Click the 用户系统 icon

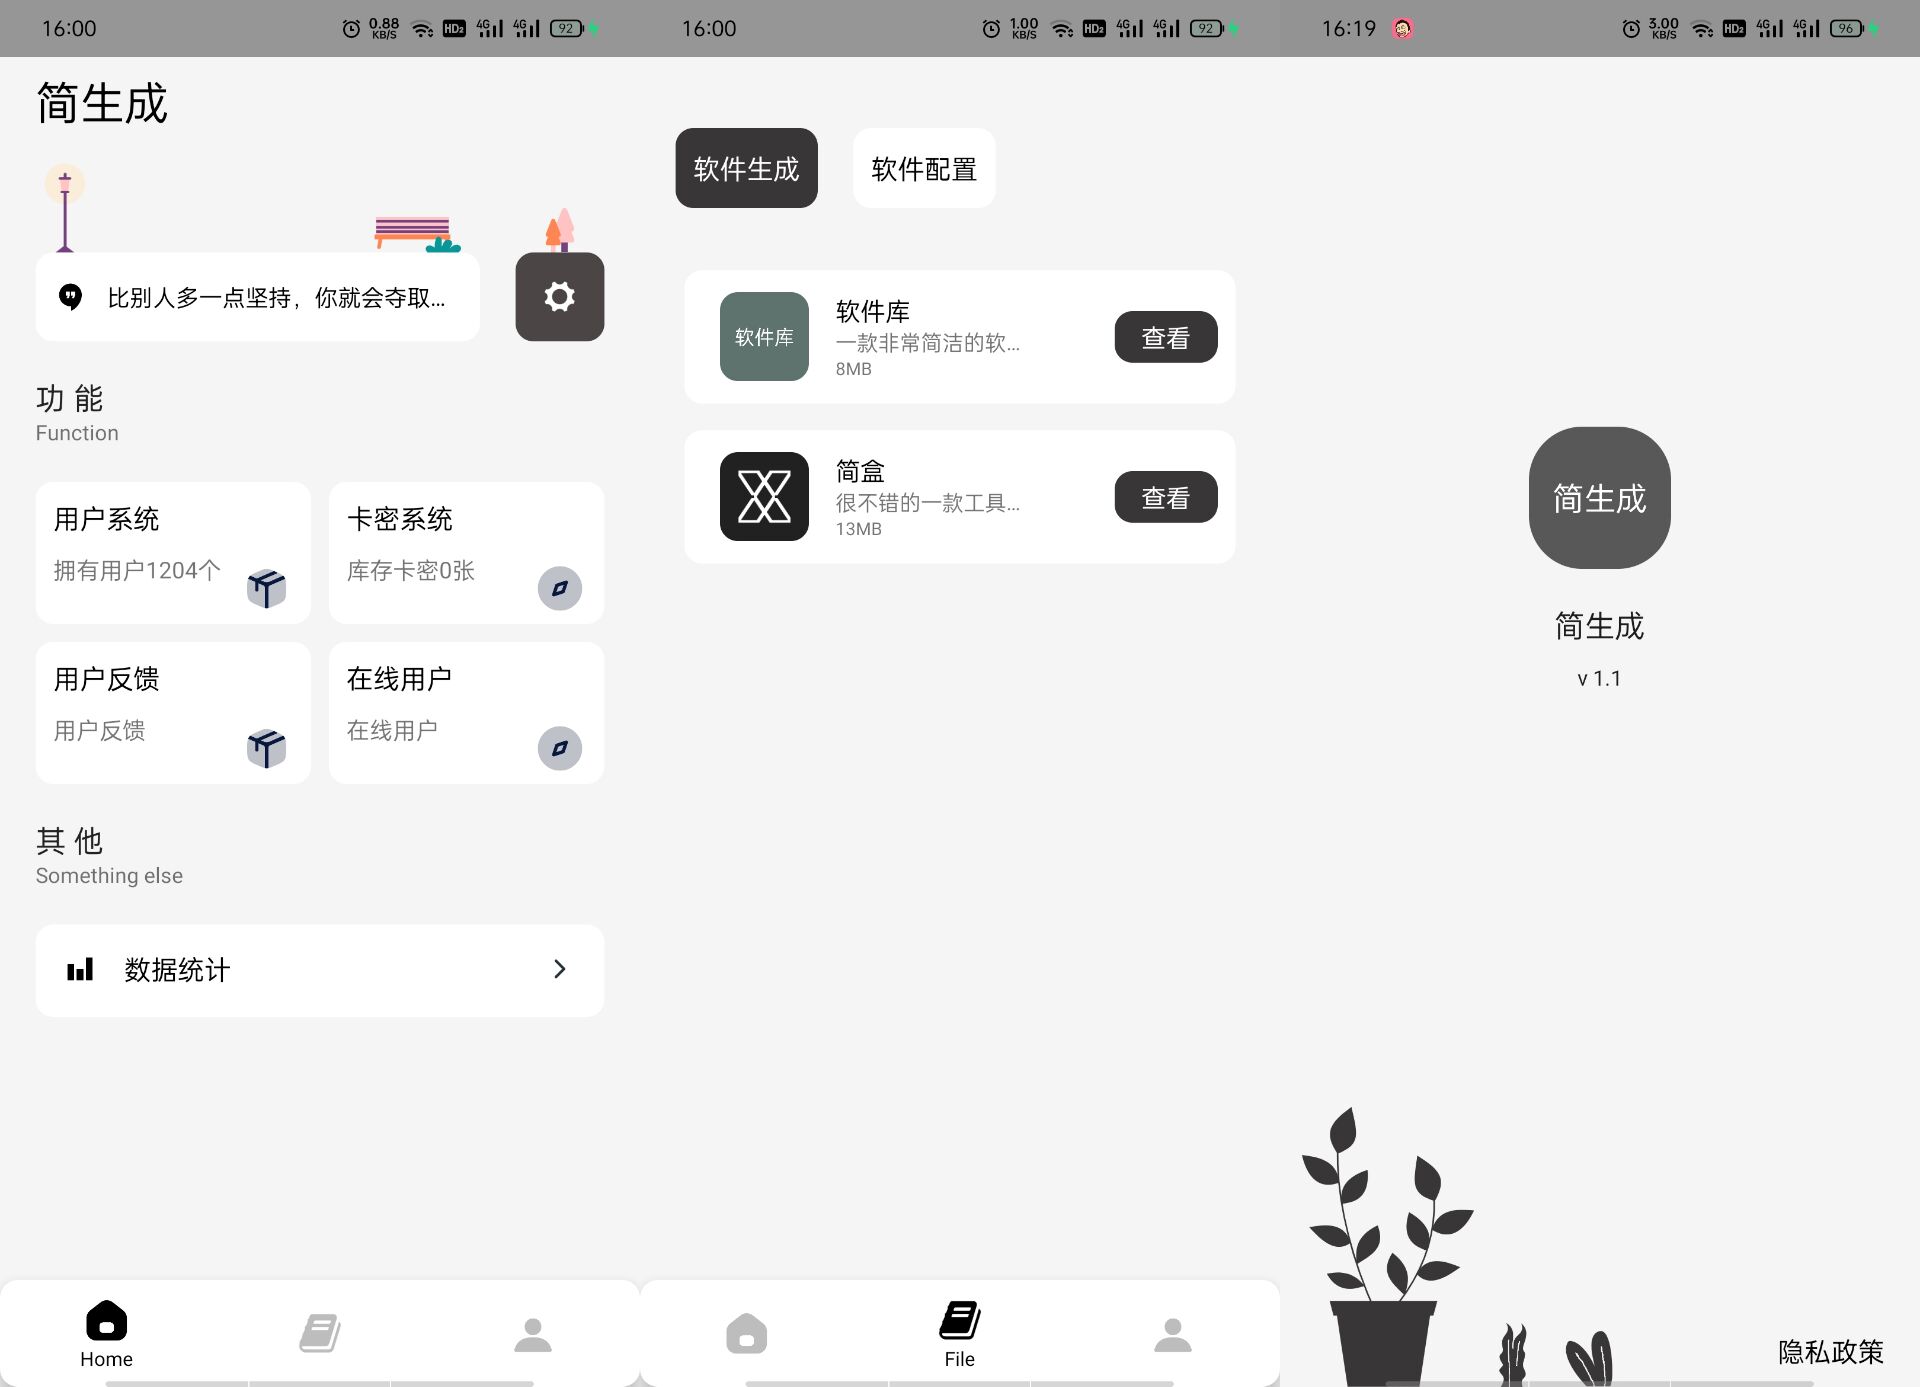pos(265,588)
